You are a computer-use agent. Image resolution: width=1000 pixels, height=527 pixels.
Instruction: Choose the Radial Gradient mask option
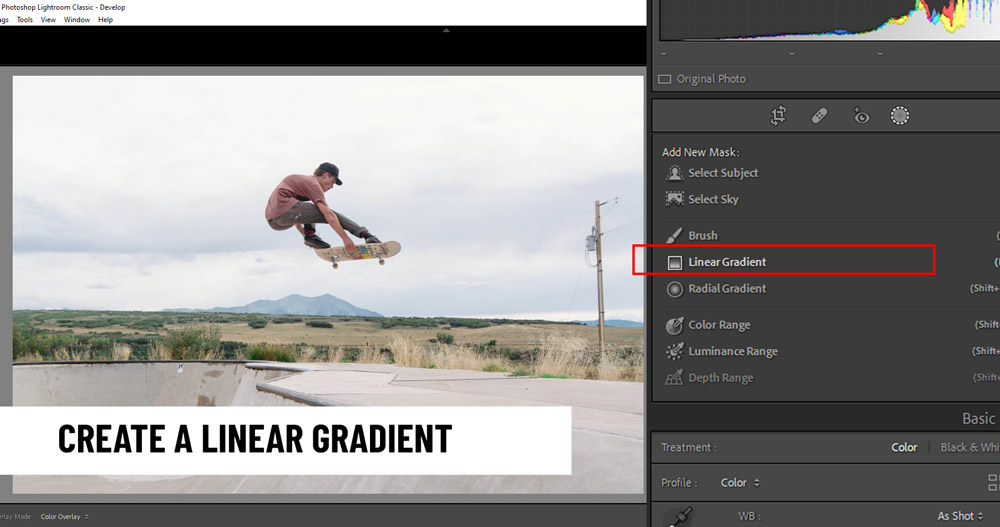[x=727, y=289]
